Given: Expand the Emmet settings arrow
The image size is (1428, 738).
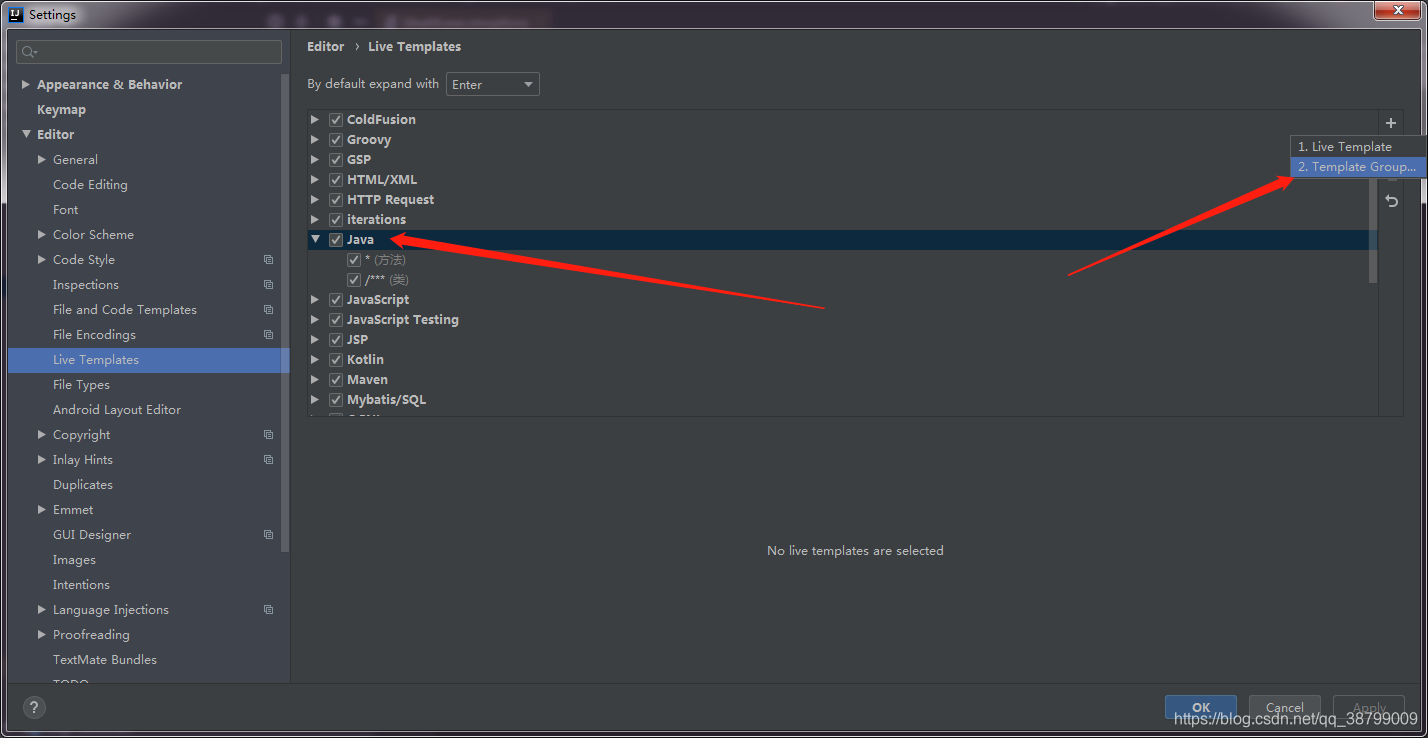Looking at the screenshot, I should (x=41, y=510).
